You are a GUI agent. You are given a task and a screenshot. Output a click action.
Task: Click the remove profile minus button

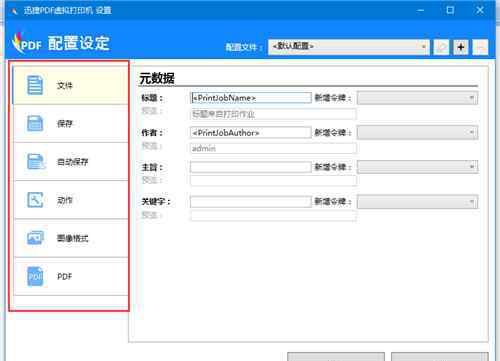480,47
